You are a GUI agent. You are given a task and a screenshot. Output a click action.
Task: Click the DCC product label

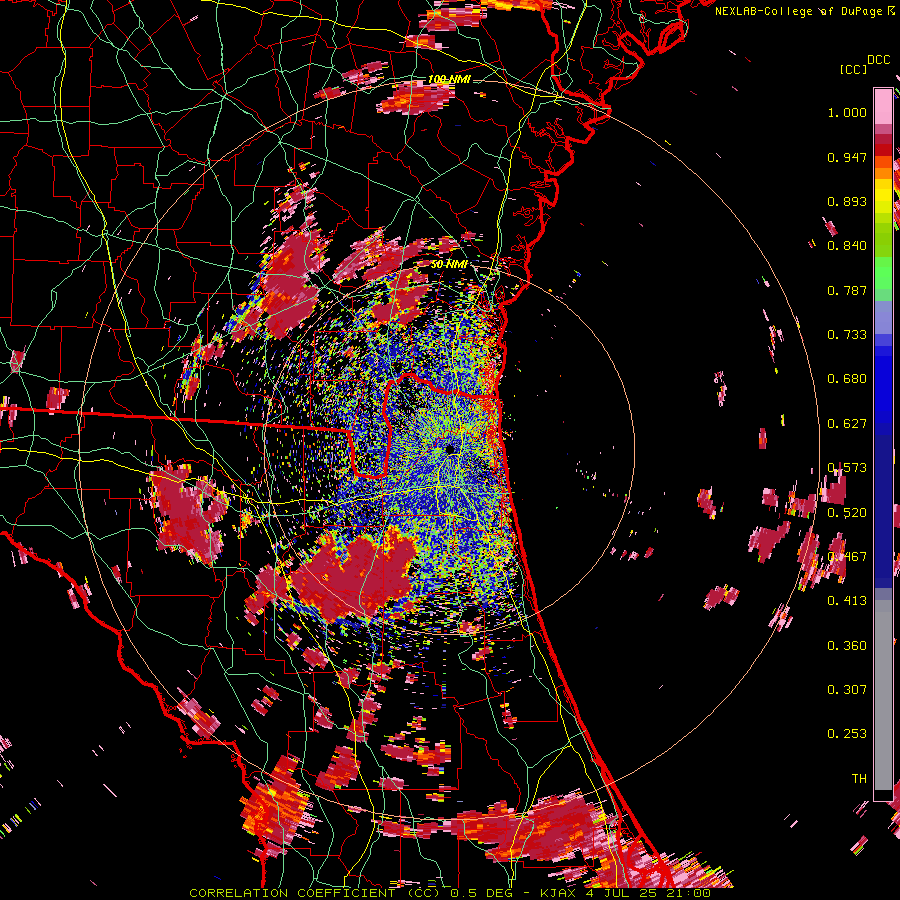pyautogui.click(x=878, y=60)
